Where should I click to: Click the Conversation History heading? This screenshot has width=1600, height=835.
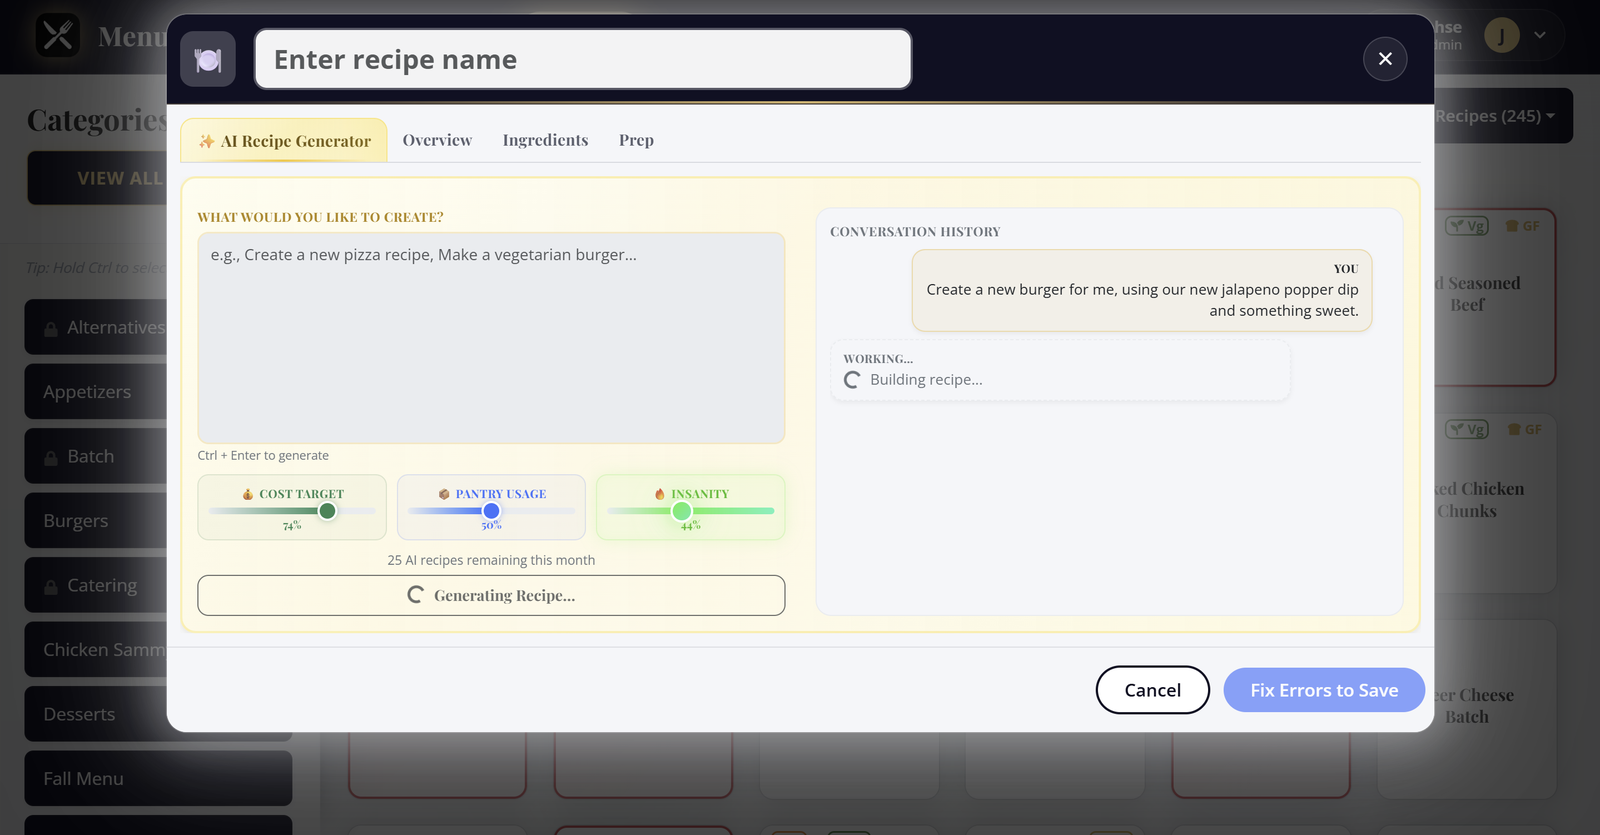click(x=915, y=231)
